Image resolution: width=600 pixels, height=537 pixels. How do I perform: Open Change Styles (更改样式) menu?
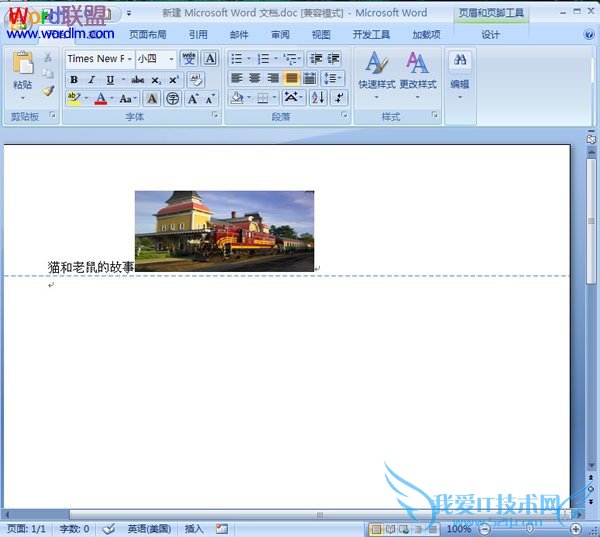coord(418,75)
